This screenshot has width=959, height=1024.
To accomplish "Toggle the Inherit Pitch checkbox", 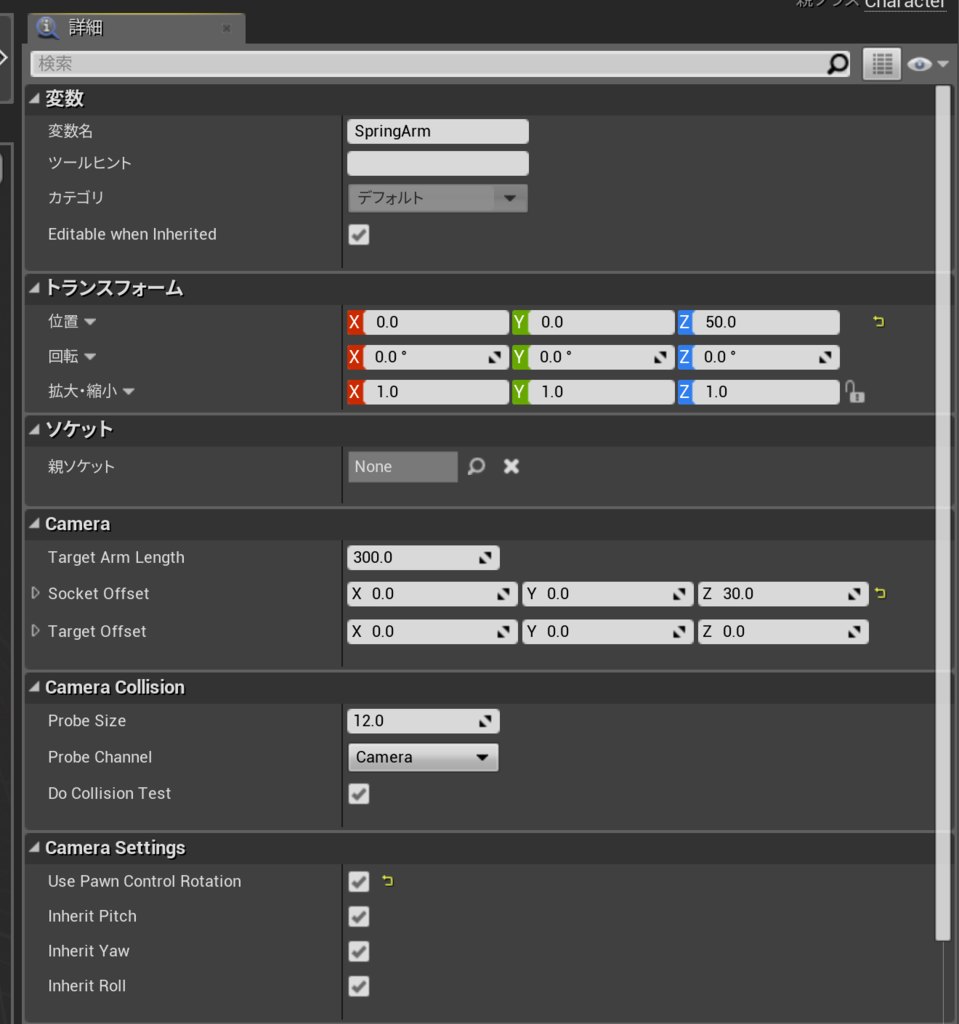I will pyautogui.click(x=359, y=916).
